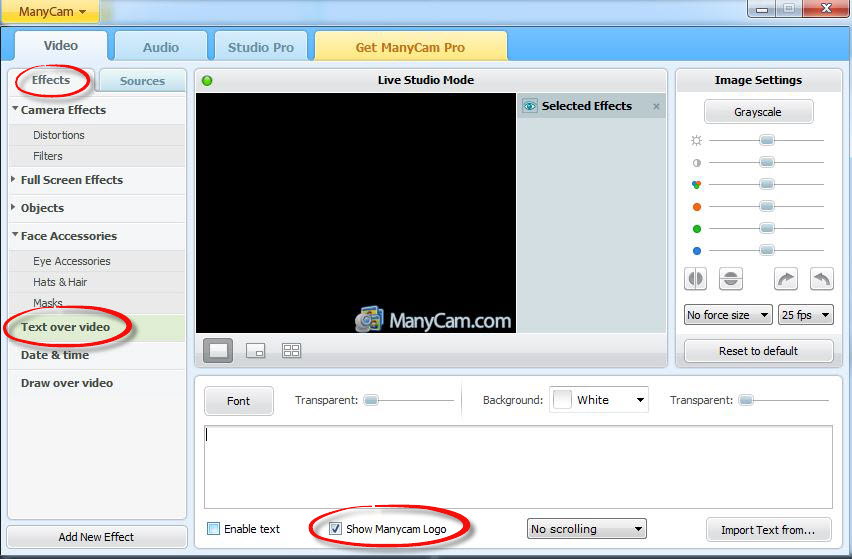The width and height of the screenshot is (852, 559).
Task: Open the Font button
Action: point(239,401)
